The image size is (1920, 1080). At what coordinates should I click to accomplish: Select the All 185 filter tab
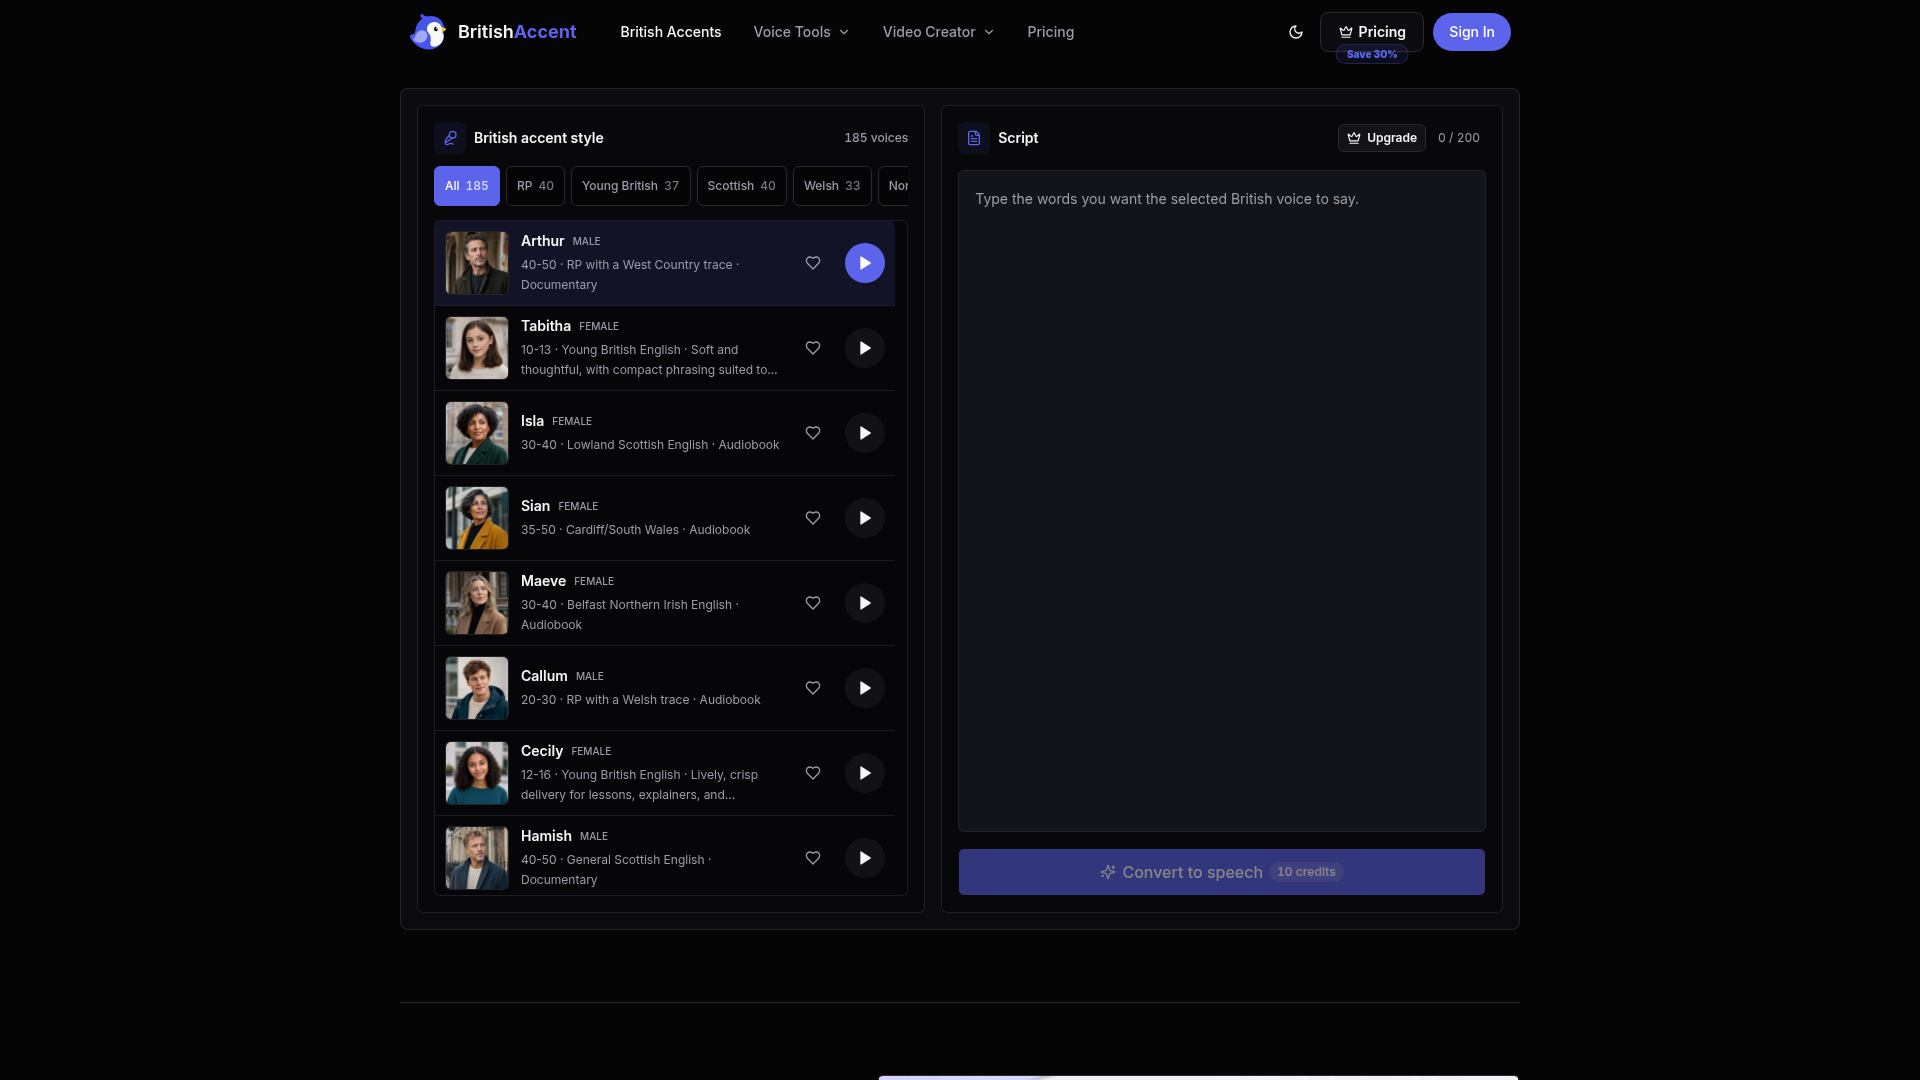click(467, 186)
